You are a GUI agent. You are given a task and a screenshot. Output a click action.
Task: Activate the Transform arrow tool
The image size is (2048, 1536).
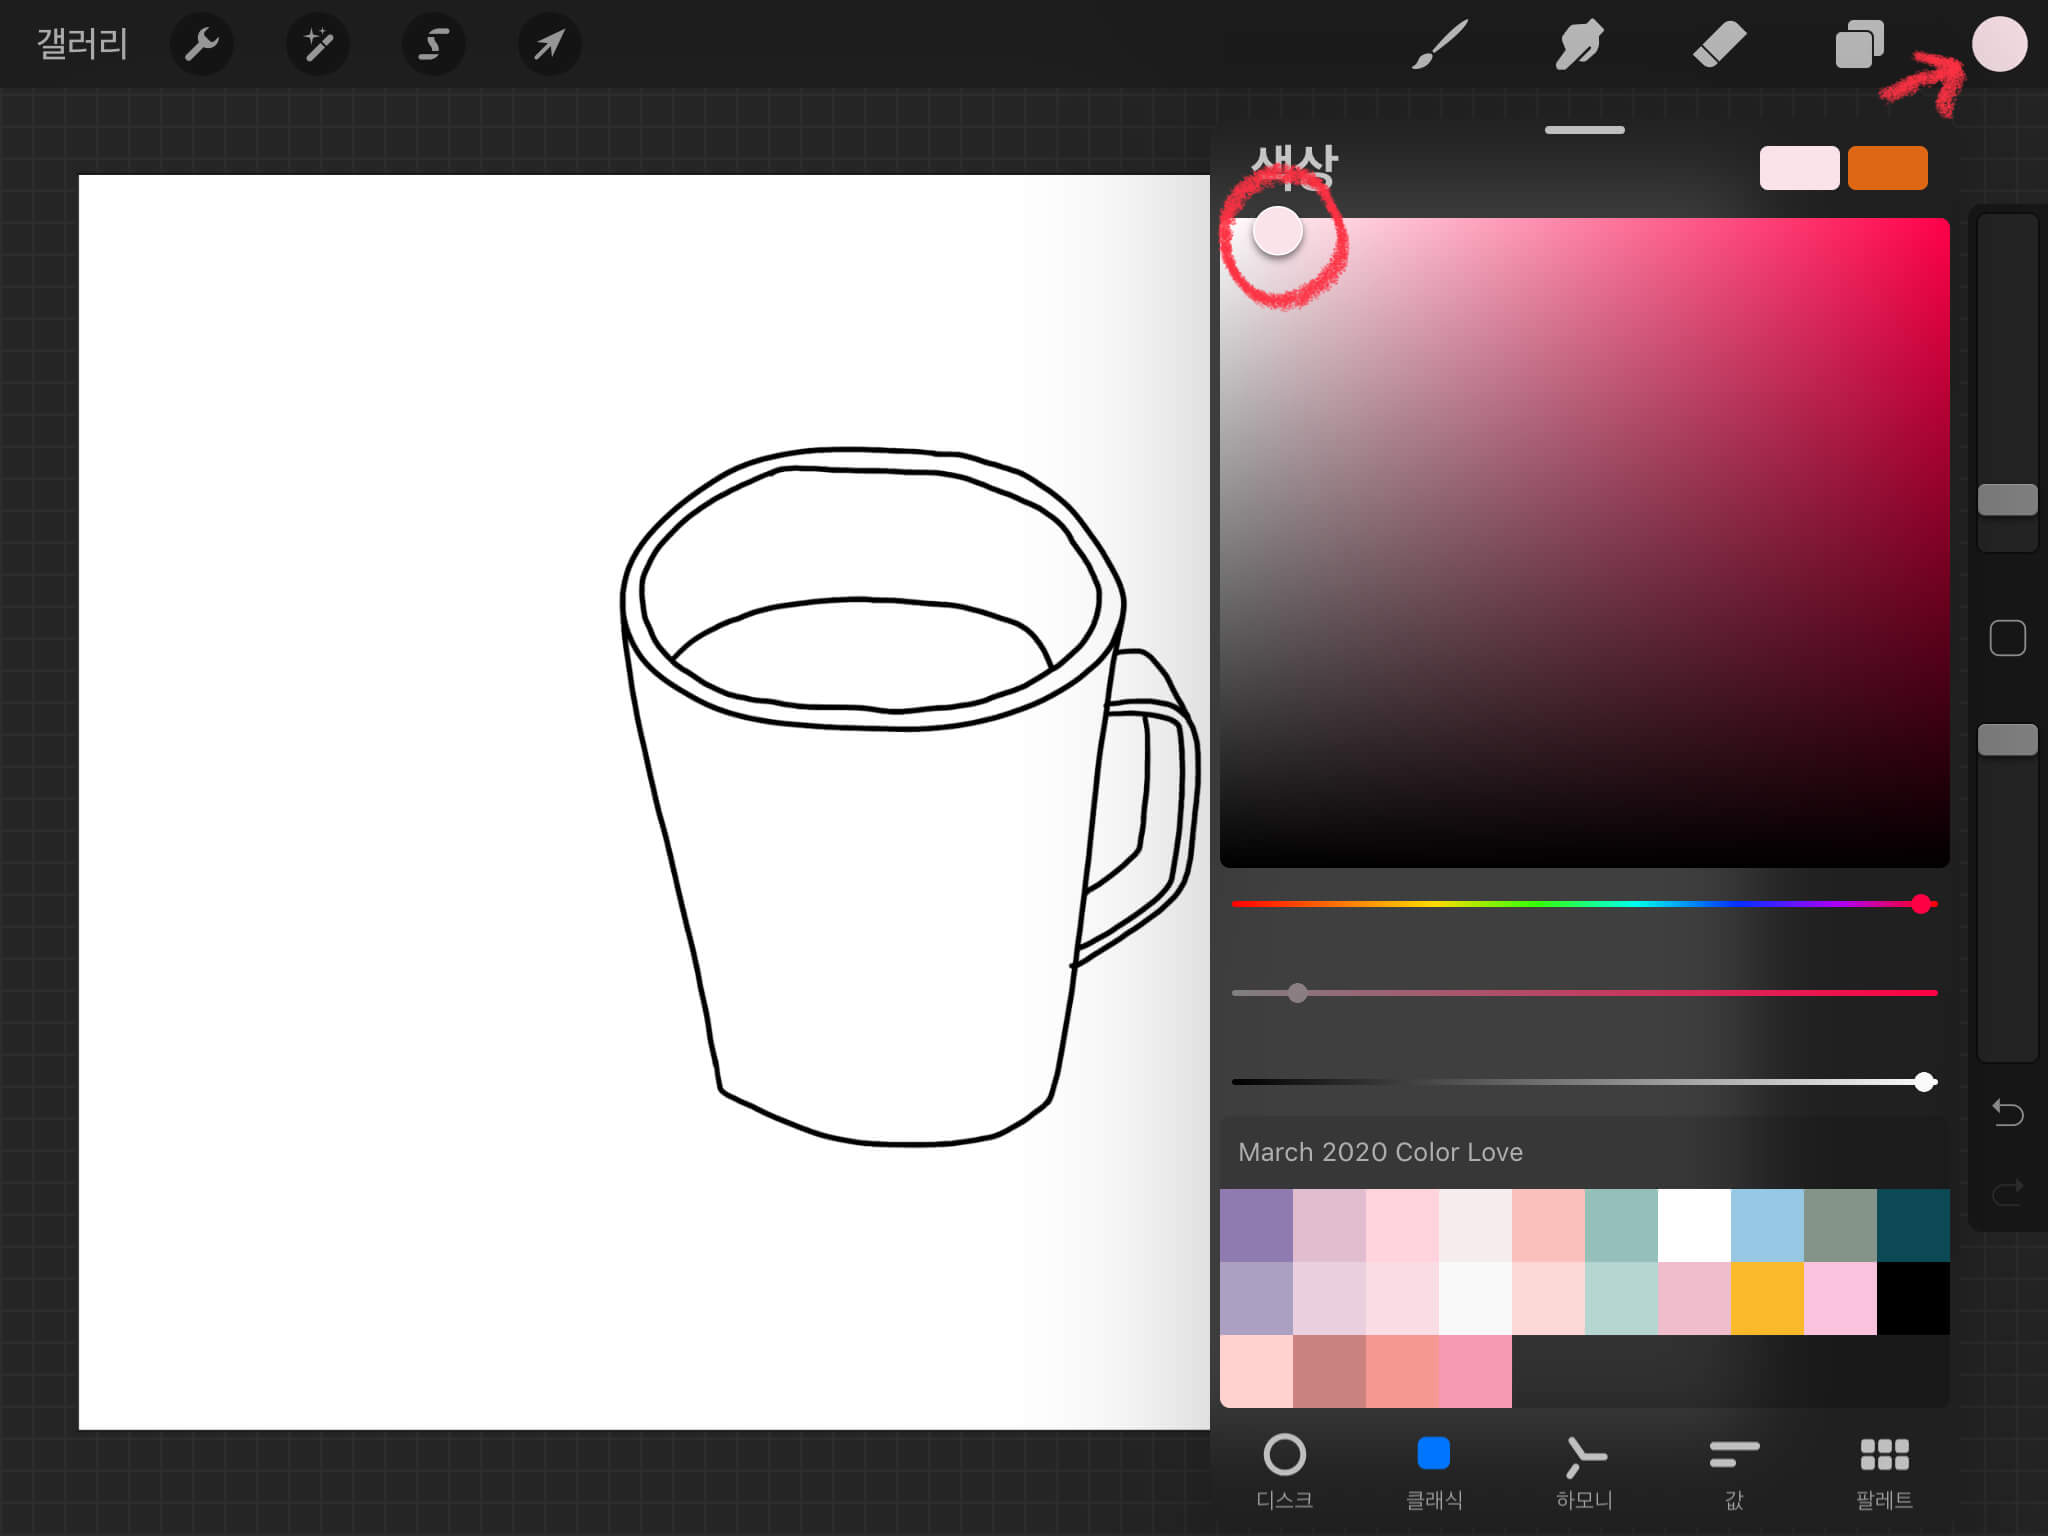coord(549,44)
